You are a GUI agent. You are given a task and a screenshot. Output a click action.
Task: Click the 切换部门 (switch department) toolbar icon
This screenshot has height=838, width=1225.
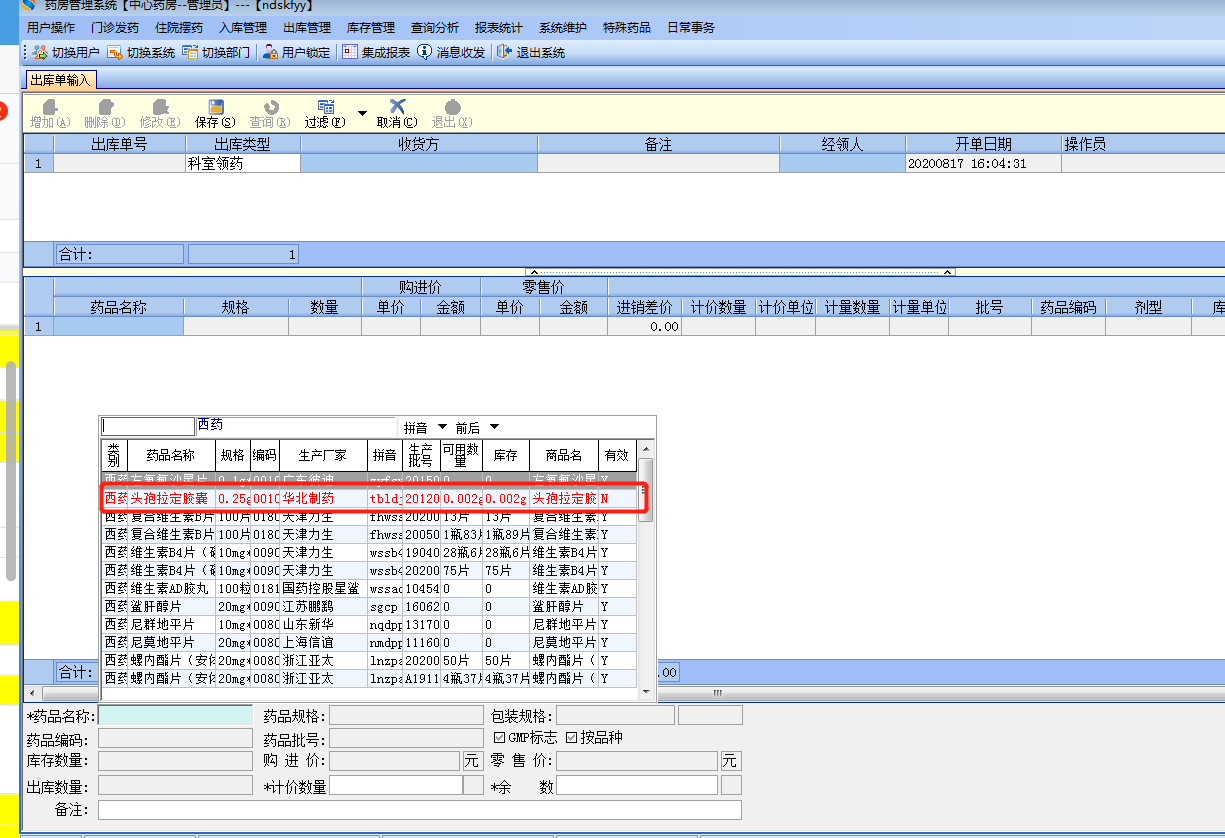click(190, 52)
